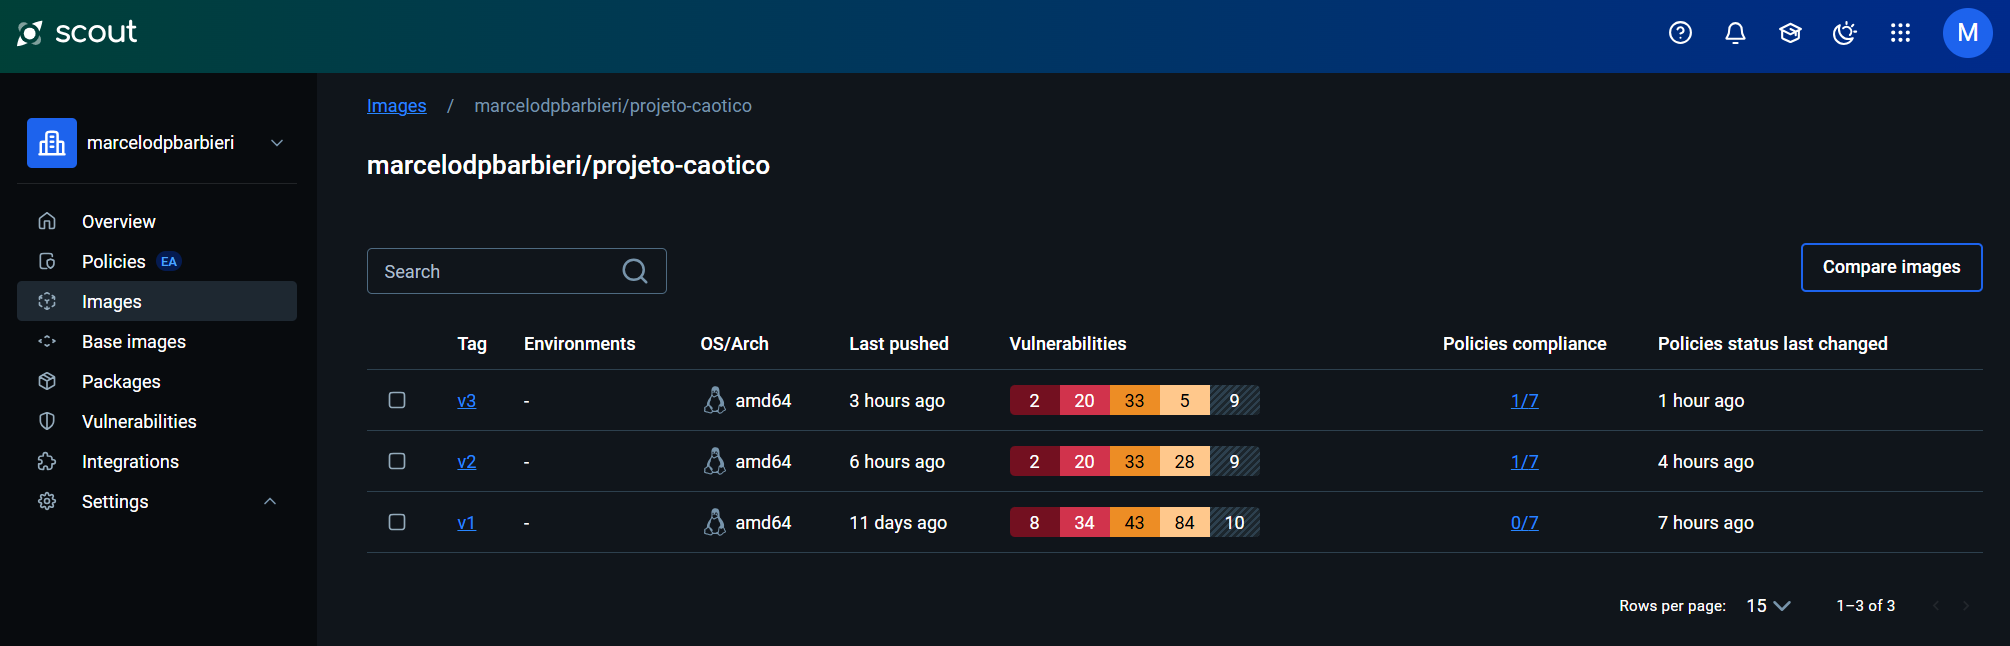This screenshot has height=646, width=2010.
Task: Collapse the Settings section chevron
Action: (269, 501)
